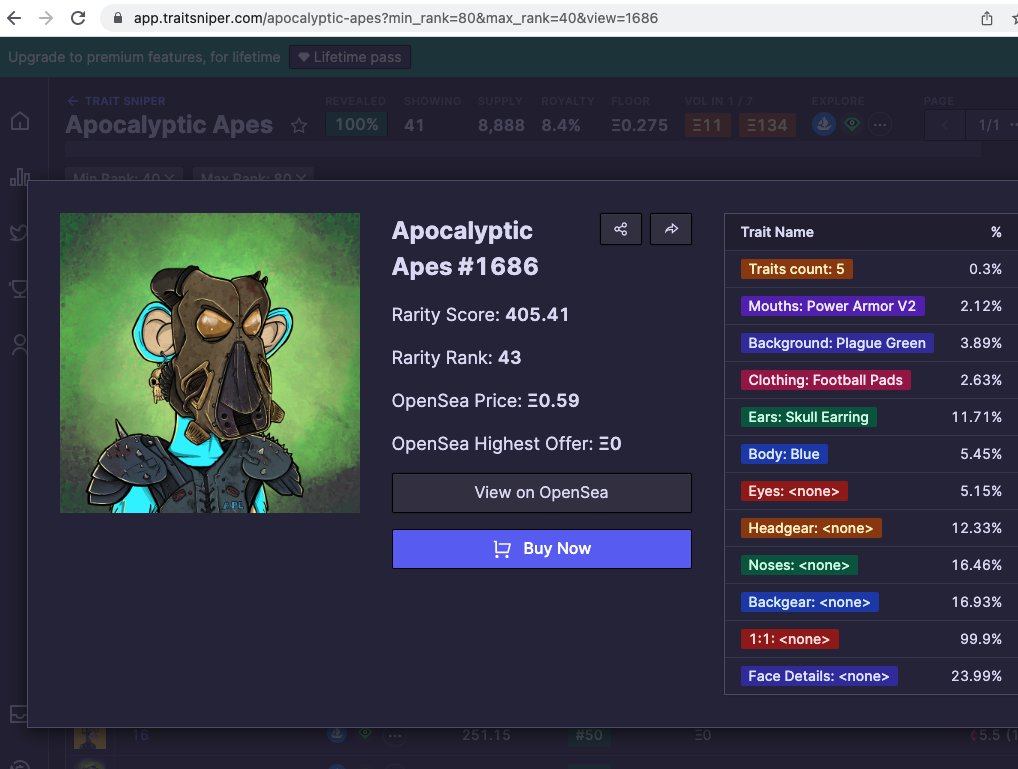This screenshot has width=1018, height=769.
Task: Select the rankings chart icon in the sidebar
Action: (x=19, y=176)
